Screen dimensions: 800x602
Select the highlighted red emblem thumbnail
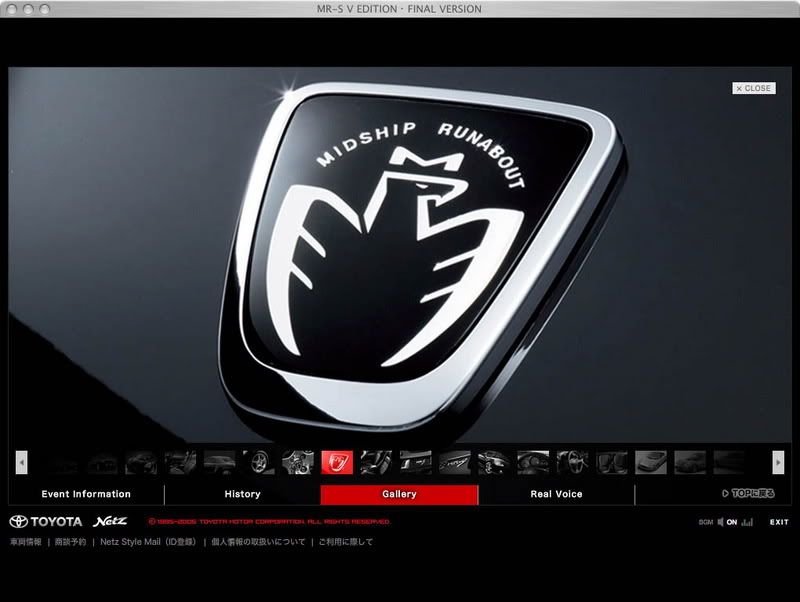click(x=337, y=463)
